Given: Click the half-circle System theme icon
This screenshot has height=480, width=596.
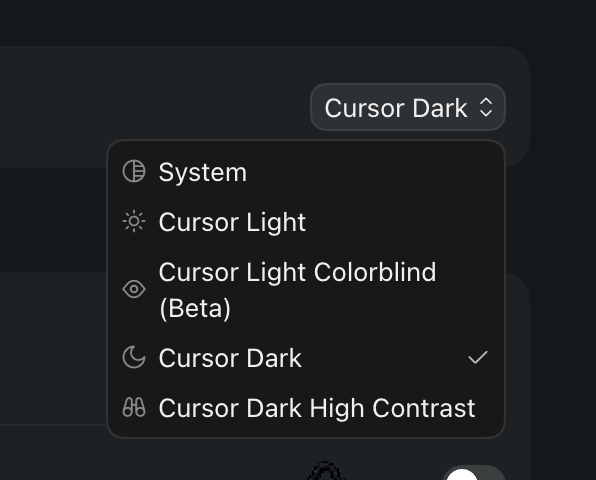Looking at the screenshot, I should [x=134, y=171].
